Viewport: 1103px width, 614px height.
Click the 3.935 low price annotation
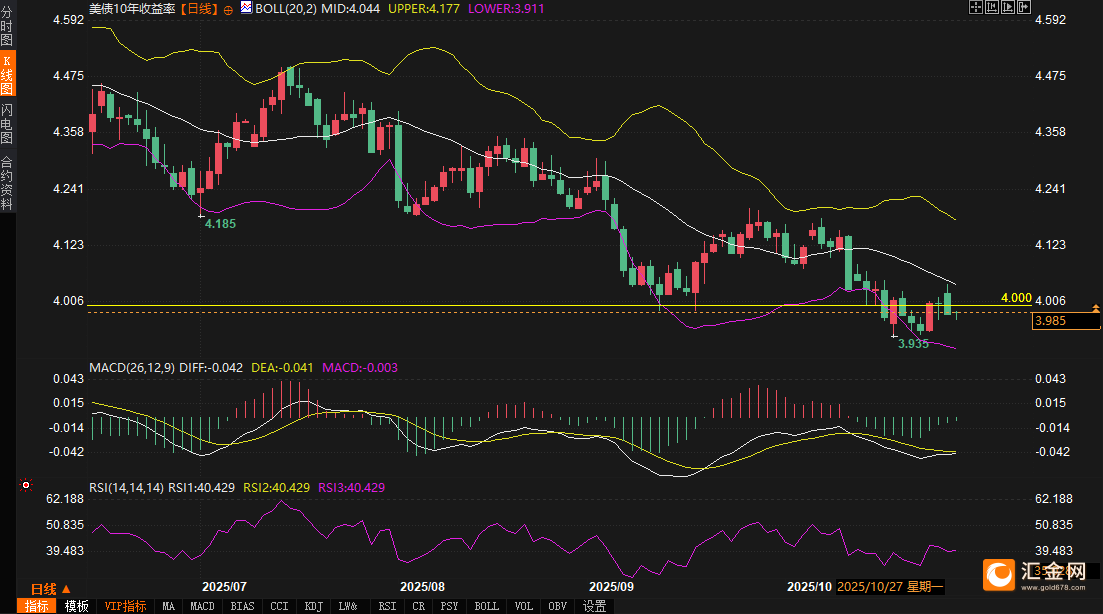point(913,344)
